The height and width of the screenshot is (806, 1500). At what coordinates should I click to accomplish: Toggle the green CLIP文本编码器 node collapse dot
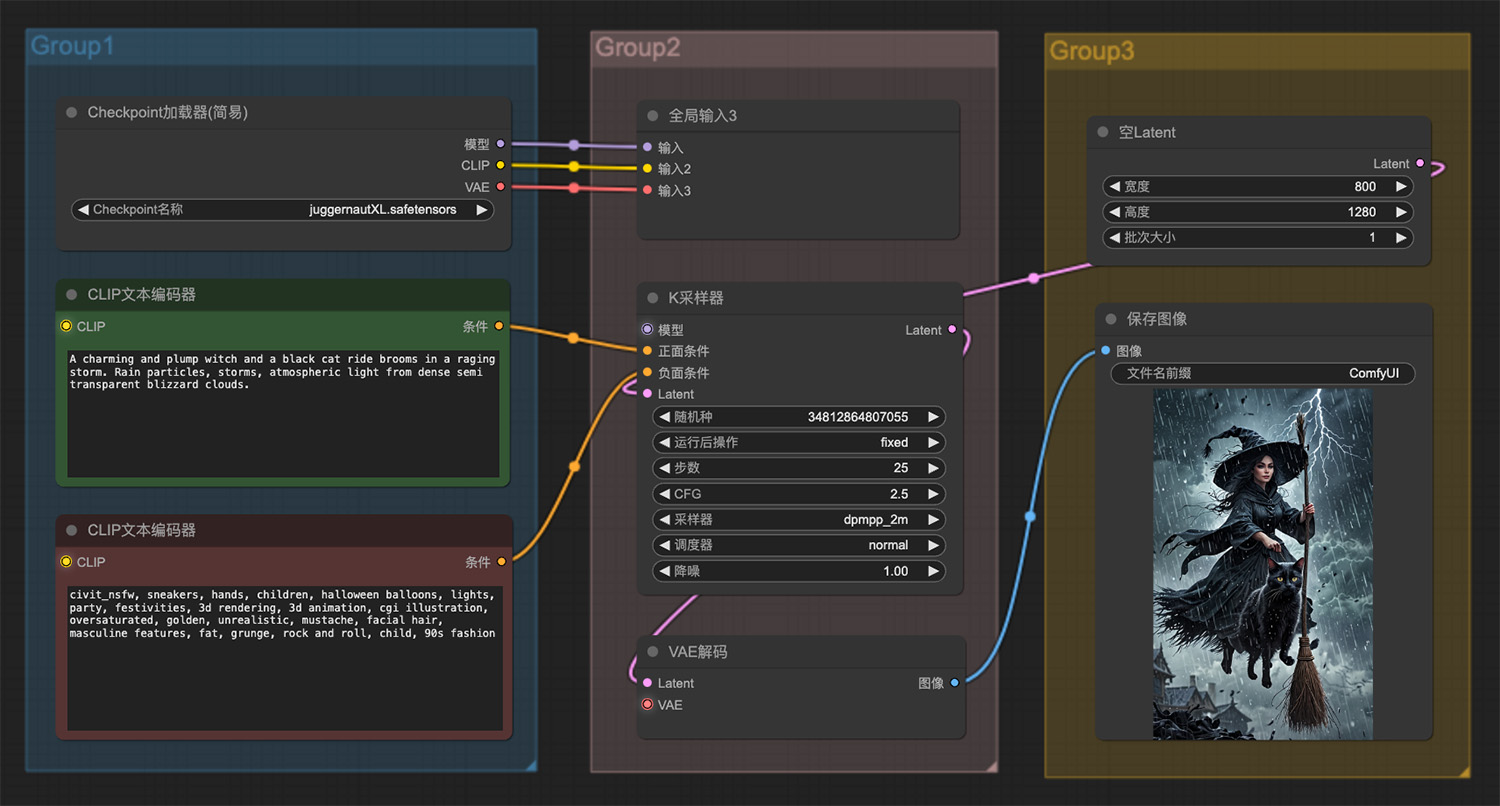click(72, 295)
